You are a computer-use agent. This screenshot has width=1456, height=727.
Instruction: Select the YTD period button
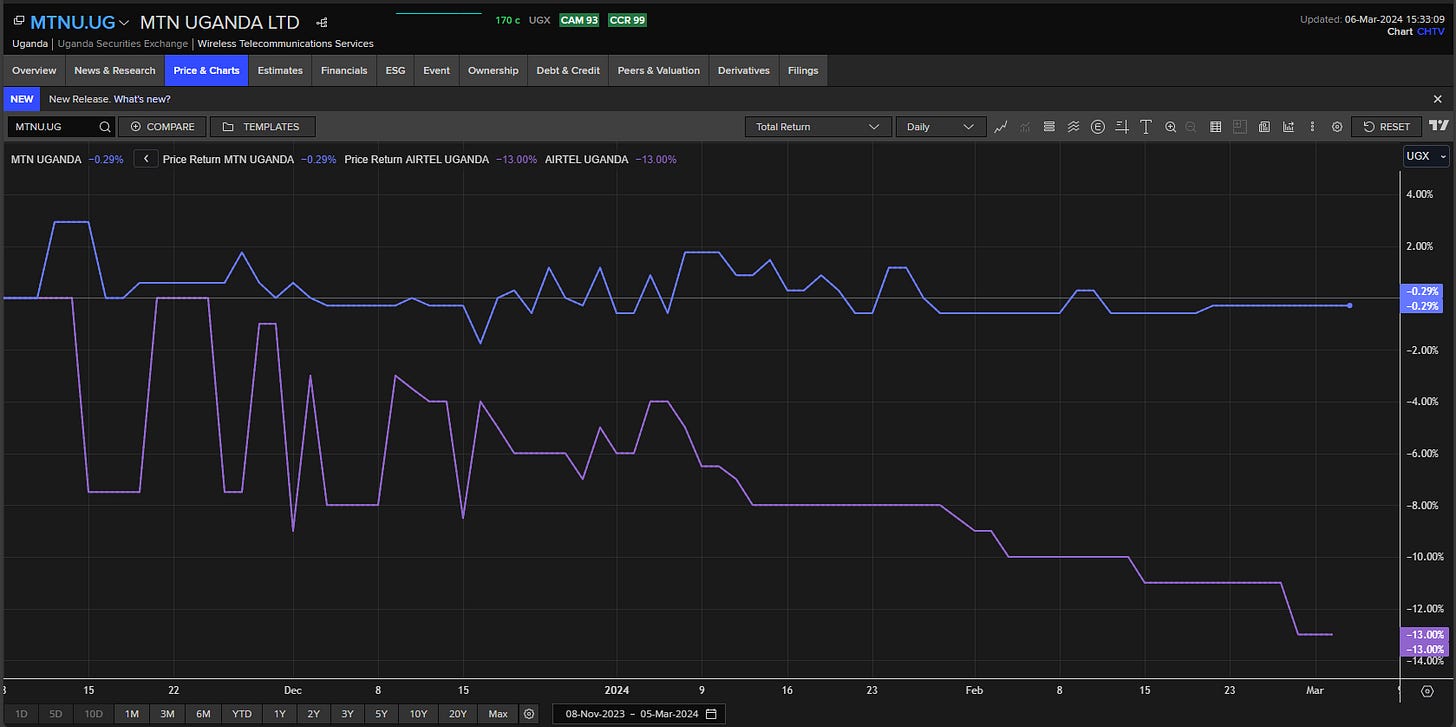coord(242,714)
